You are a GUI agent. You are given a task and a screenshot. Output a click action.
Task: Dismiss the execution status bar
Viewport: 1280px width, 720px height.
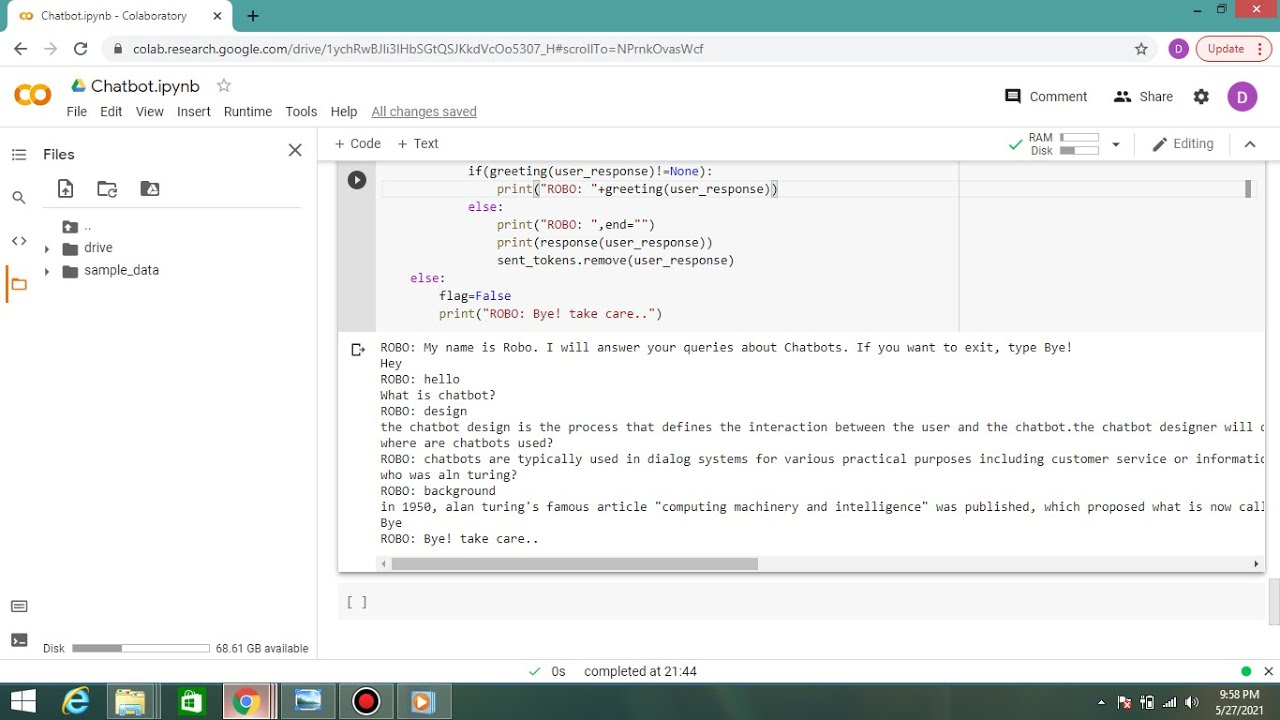1268,671
